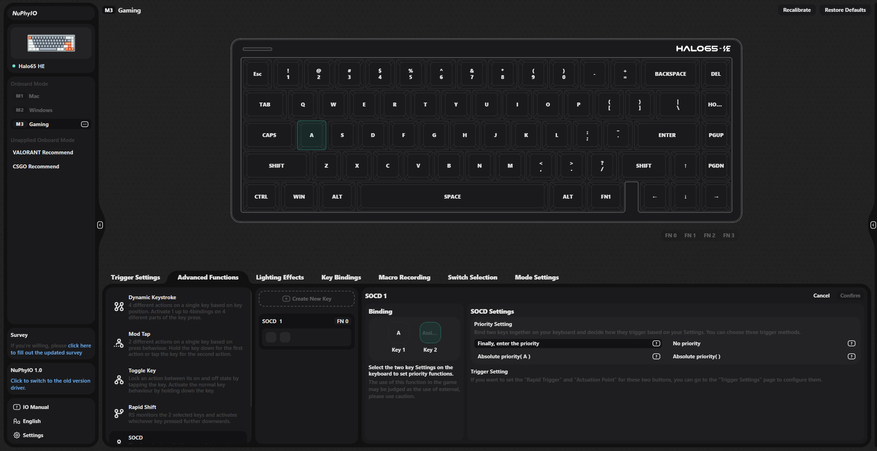Click the Esc key on the keyboard
The width and height of the screenshot is (877, 451).
point(257,74)
